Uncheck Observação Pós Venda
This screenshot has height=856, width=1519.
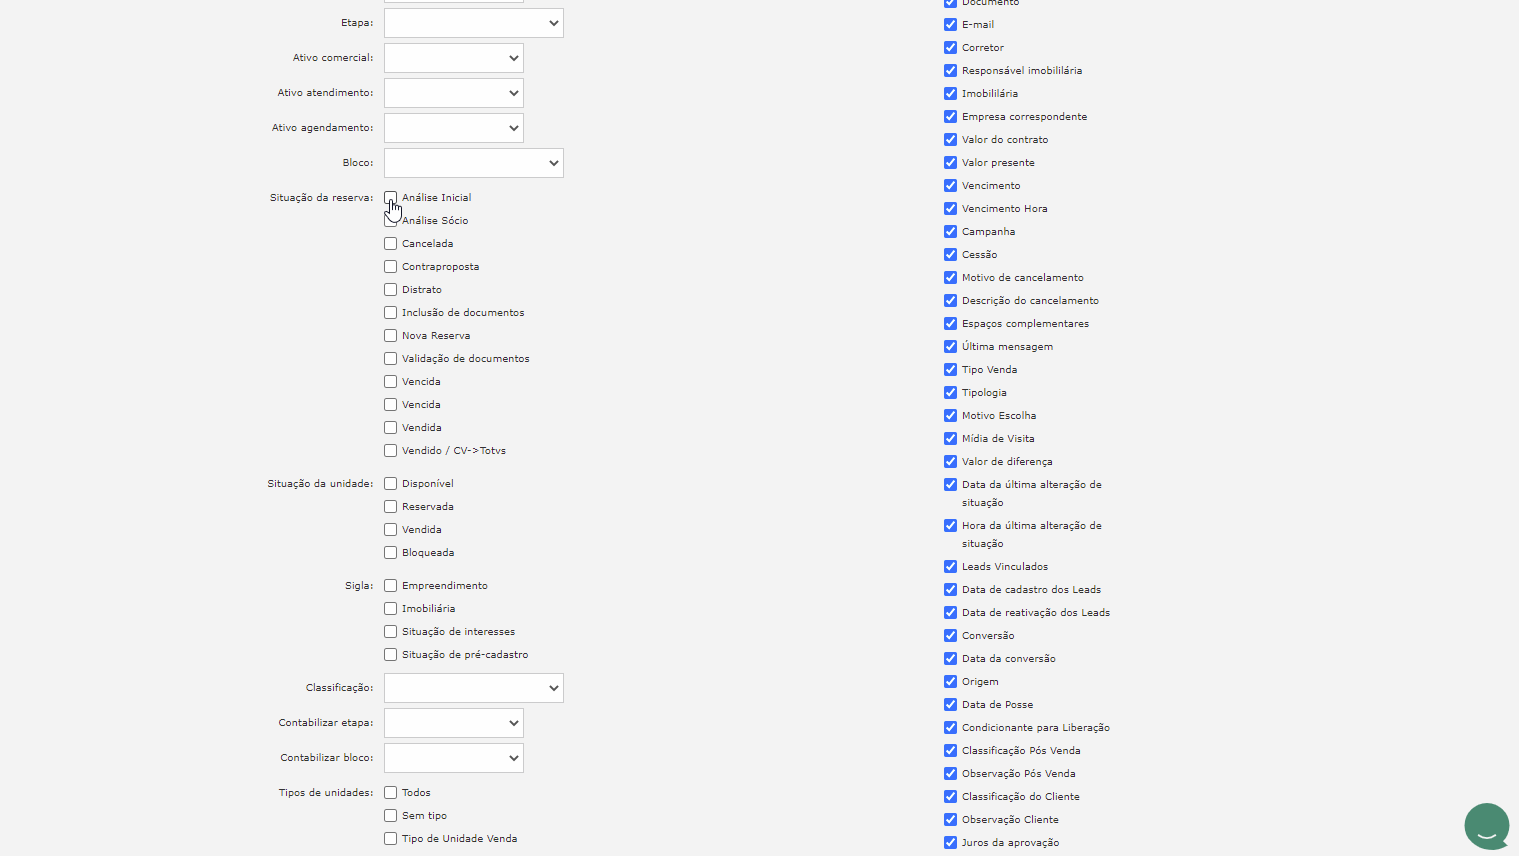[x=951, y=774]
